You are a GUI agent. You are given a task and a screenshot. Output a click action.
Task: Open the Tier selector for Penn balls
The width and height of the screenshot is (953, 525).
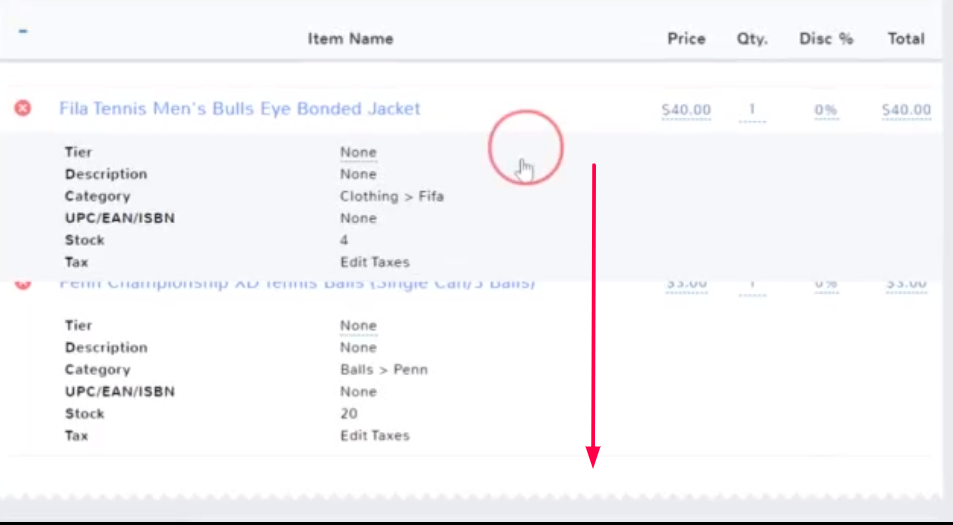358,326
